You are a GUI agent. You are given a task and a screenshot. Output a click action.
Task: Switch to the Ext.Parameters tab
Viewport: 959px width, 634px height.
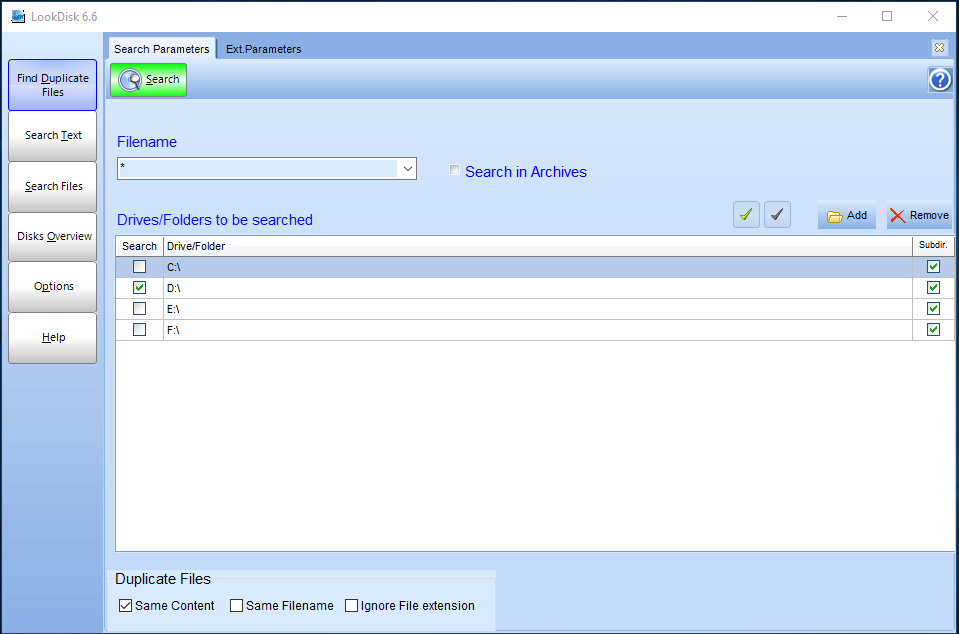click(x=263, y=48)
